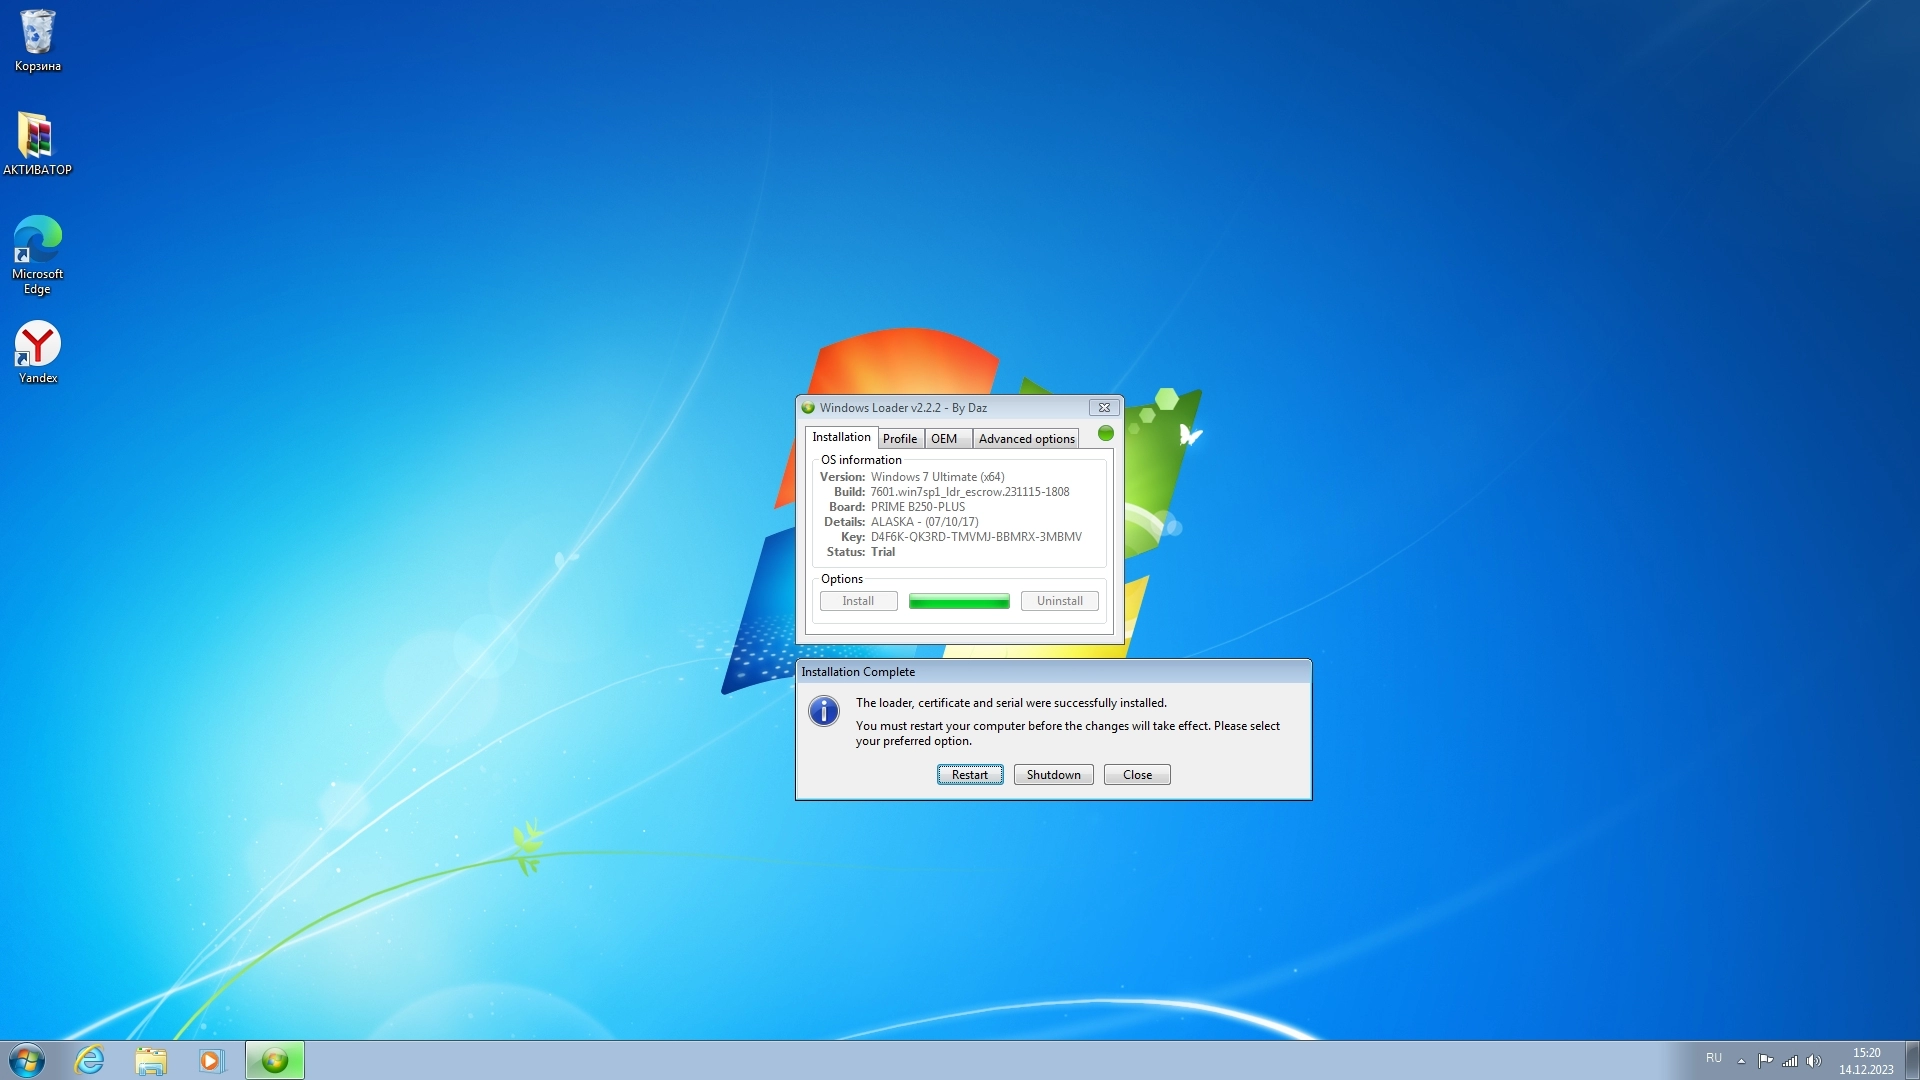Screen dimensions: 1920x1080
Task: Open the Action Center flag tray icon
Action: (1766, 1061)
